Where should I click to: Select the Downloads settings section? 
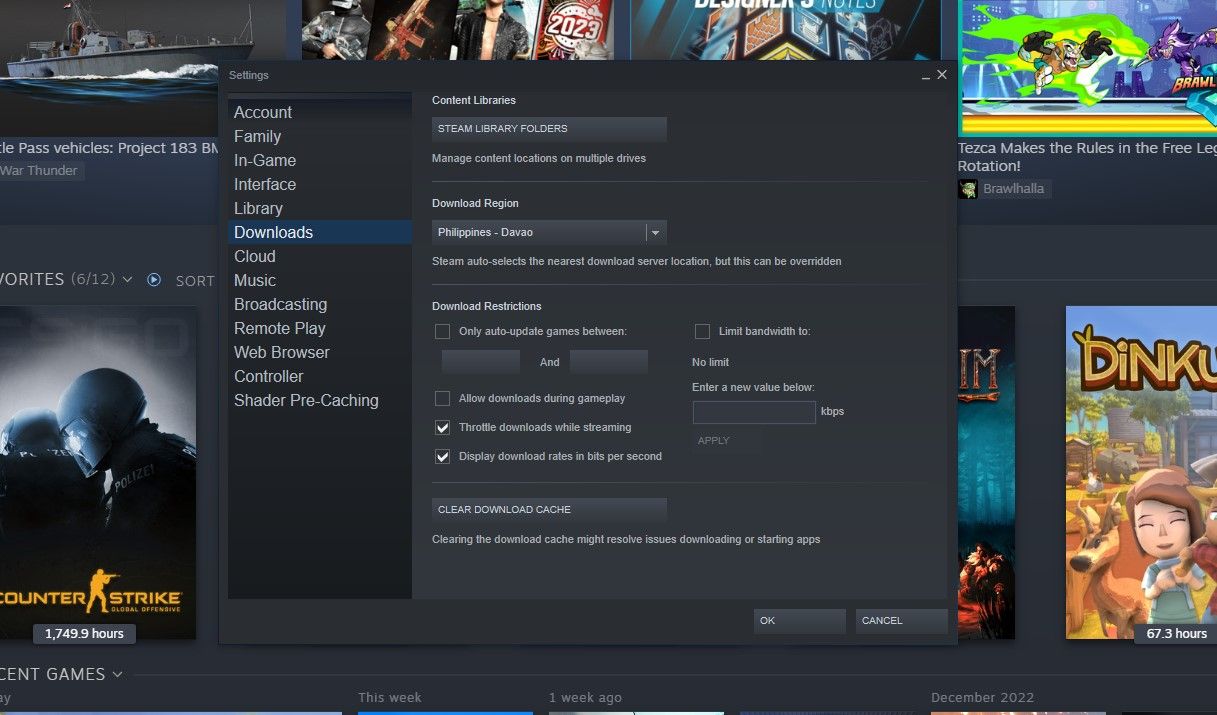319,232
